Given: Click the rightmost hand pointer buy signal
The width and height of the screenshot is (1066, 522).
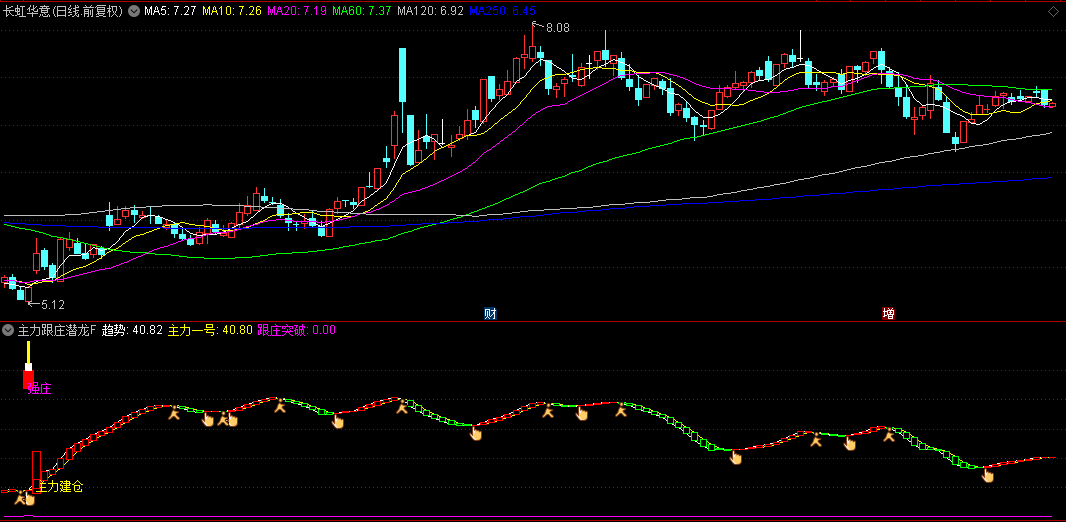Looking at the screenshot, I should 988,475.
